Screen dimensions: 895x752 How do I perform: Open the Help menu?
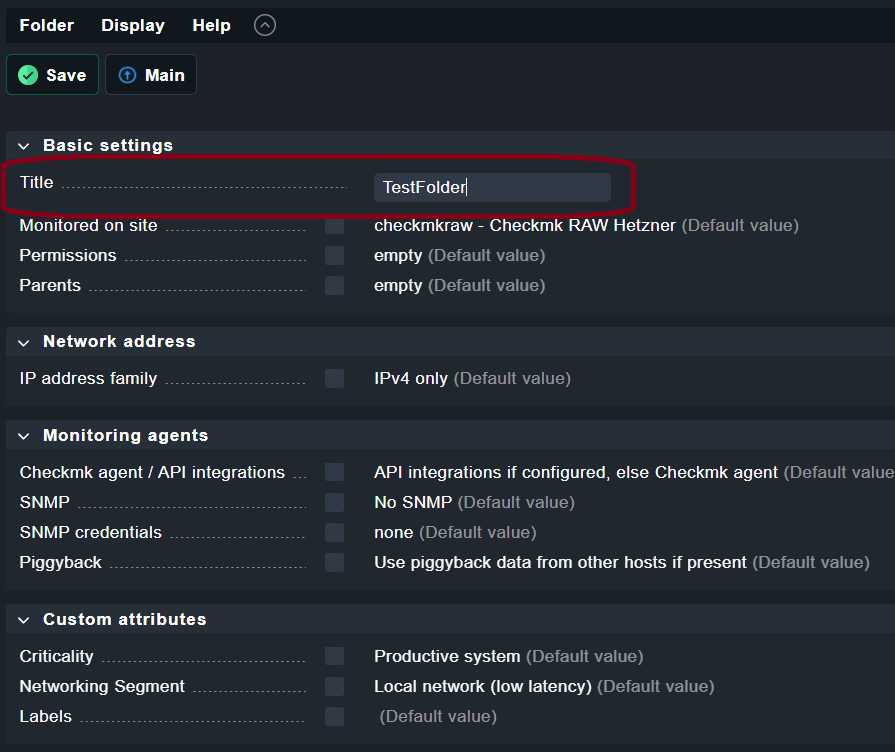click(x=211, y=25)
